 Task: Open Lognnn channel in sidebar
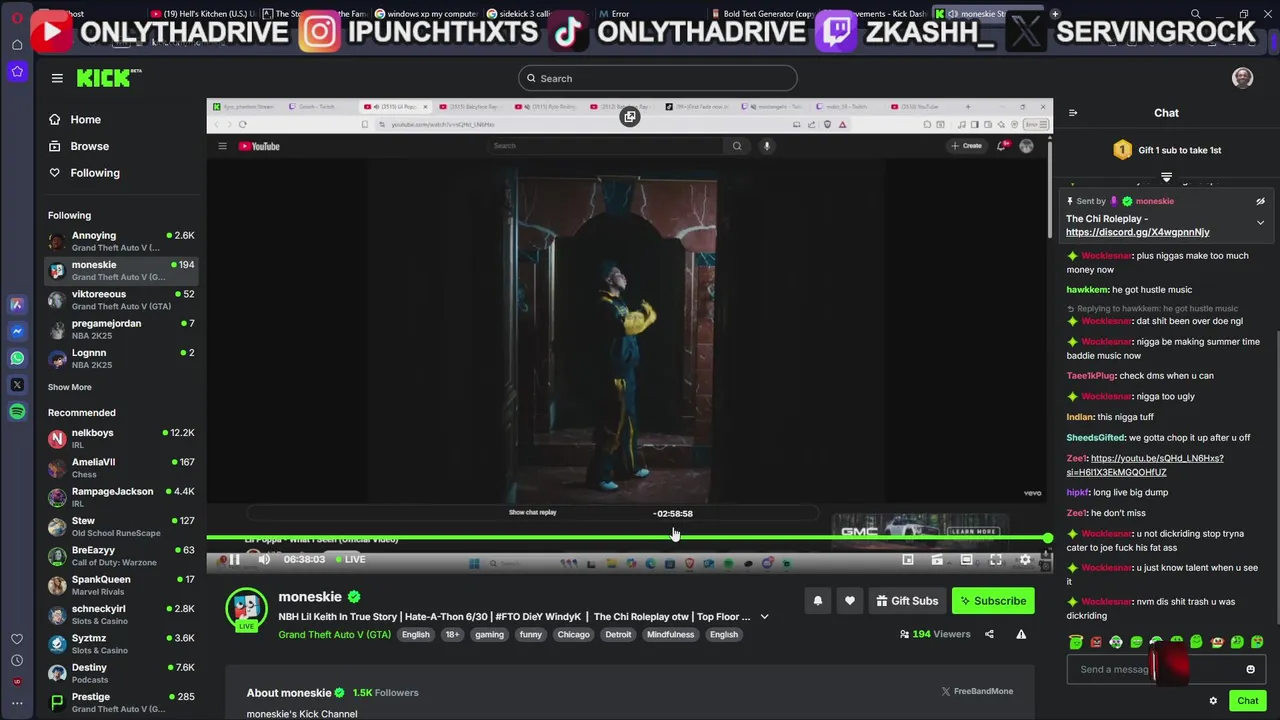(120, 358)
